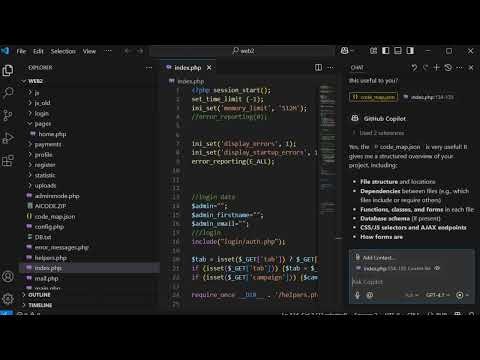
Task: Redo the chat request
Action: pos(425,68)
